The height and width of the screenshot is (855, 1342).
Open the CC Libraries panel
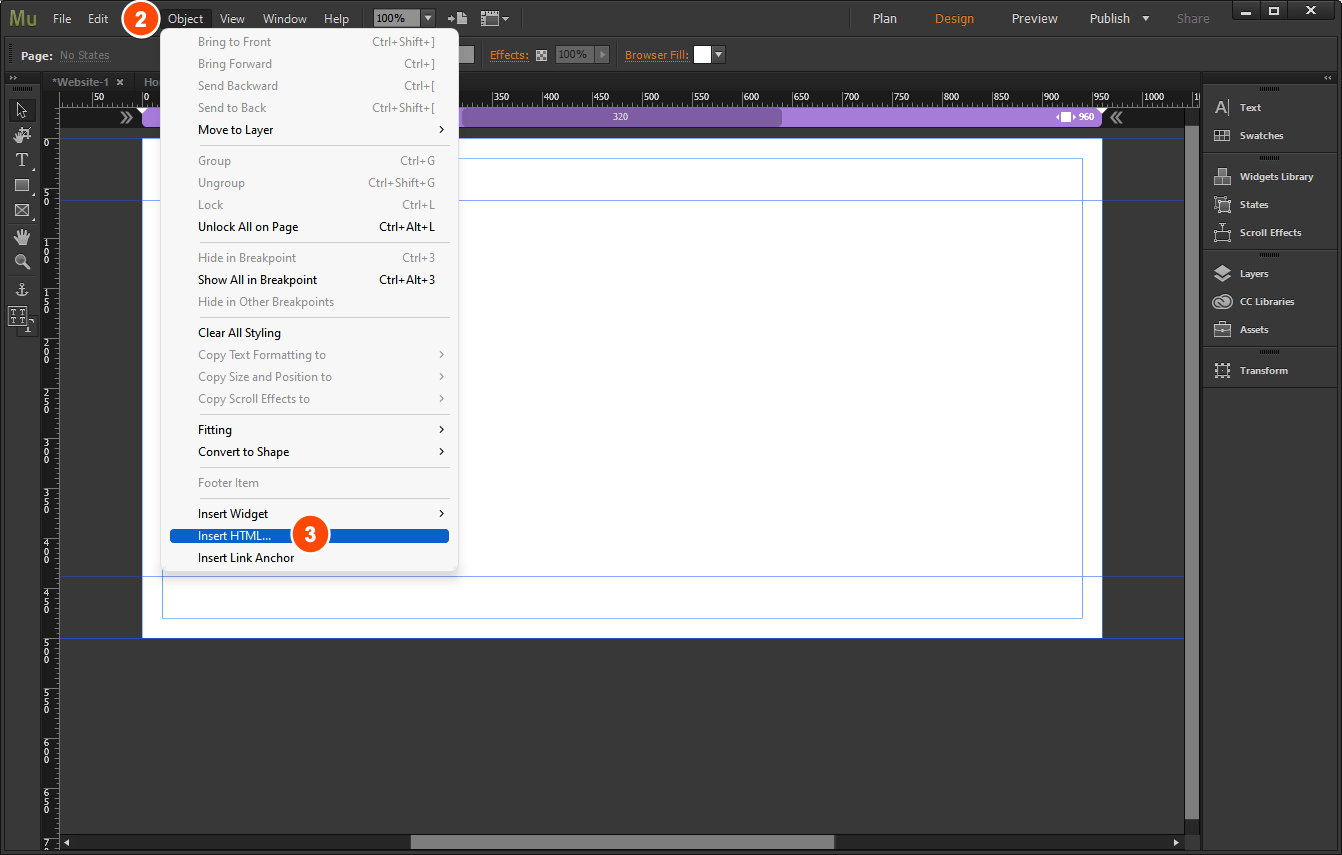click(x=1266, y=302)
